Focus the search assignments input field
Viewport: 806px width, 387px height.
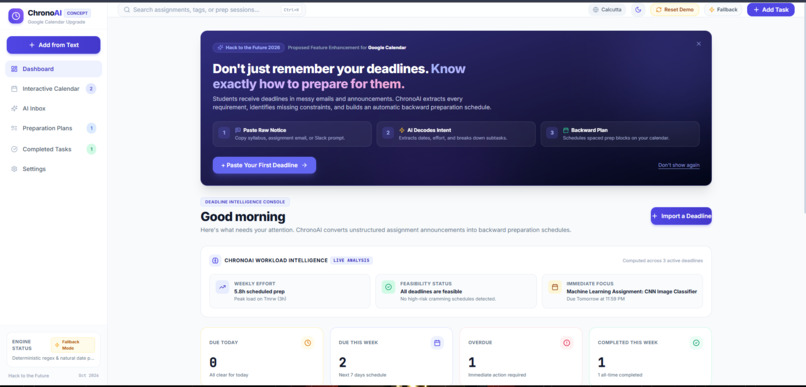point(212,10)
